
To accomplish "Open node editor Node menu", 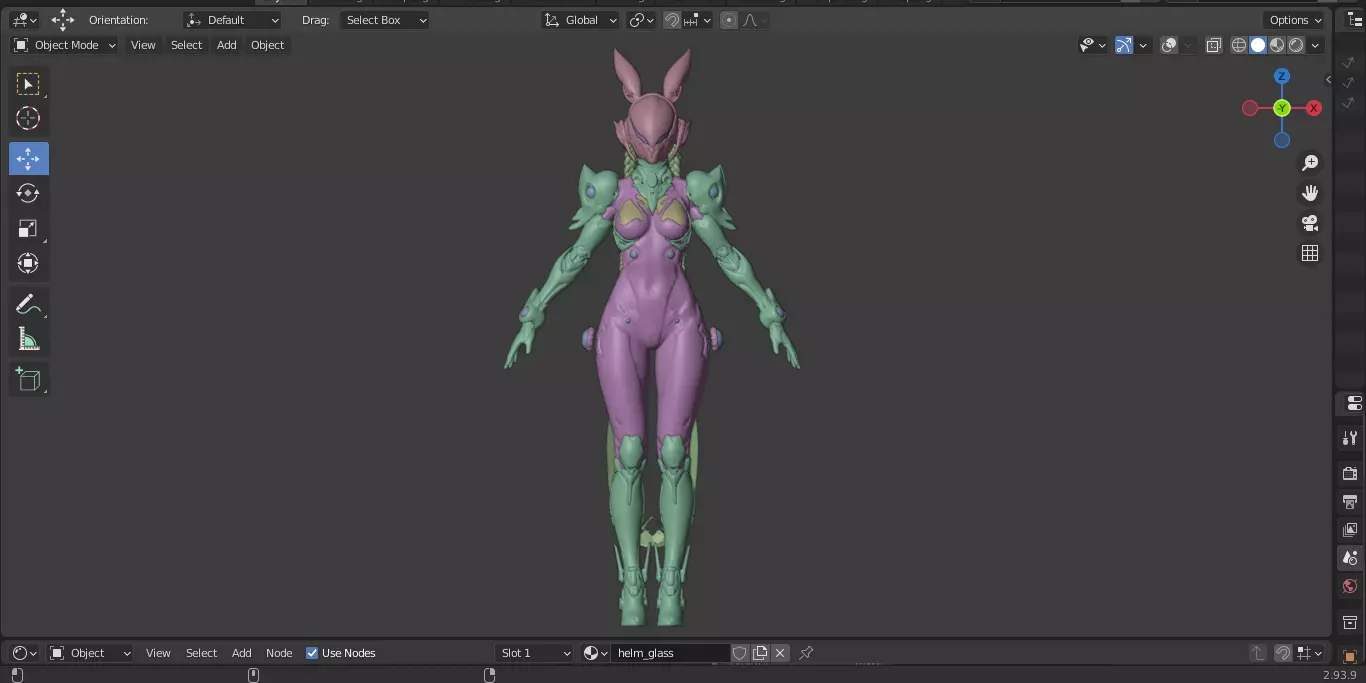I will pyautogui.click(x=279, y=653).
